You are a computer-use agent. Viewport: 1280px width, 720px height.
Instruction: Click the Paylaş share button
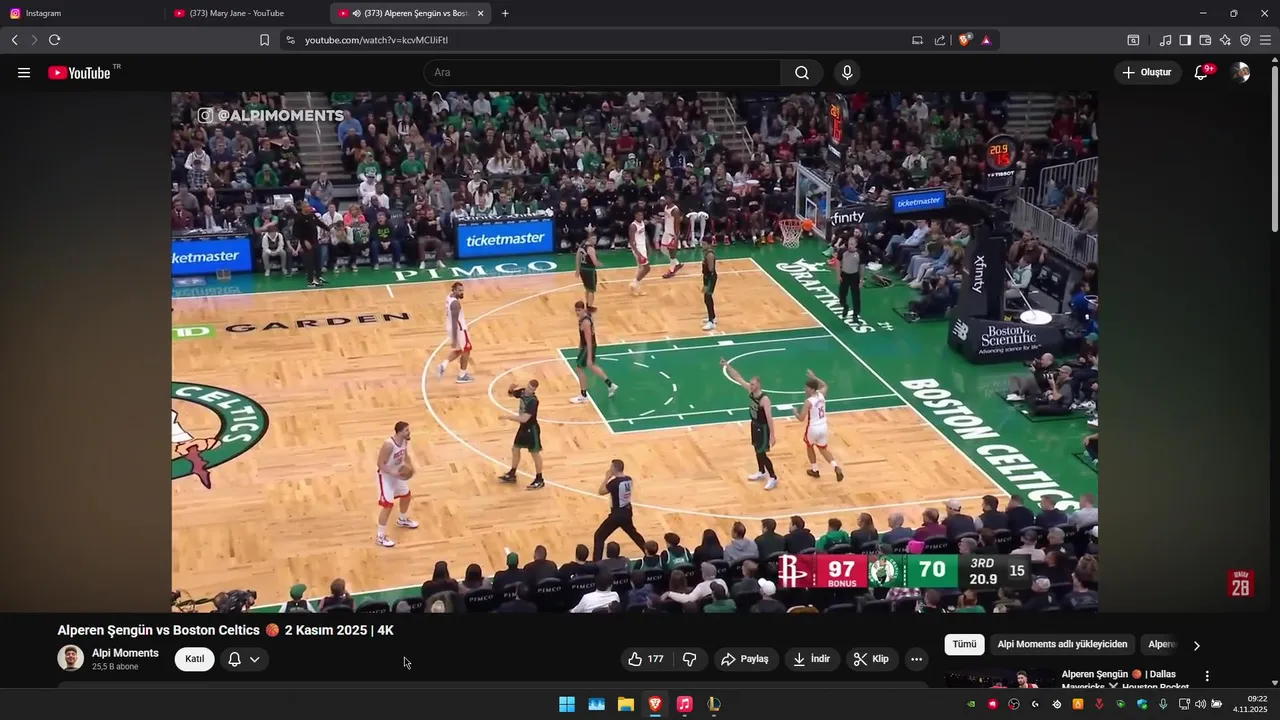(745, 659)
